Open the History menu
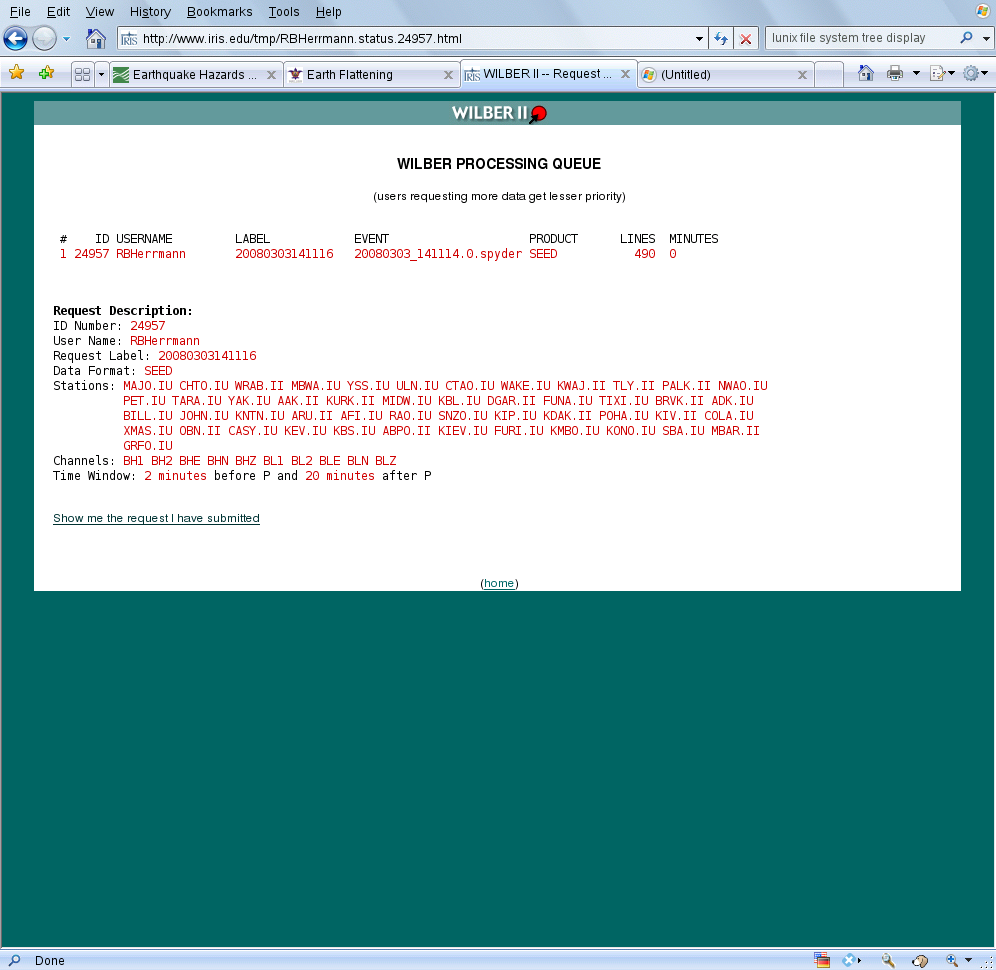 (x=150, y=11)
